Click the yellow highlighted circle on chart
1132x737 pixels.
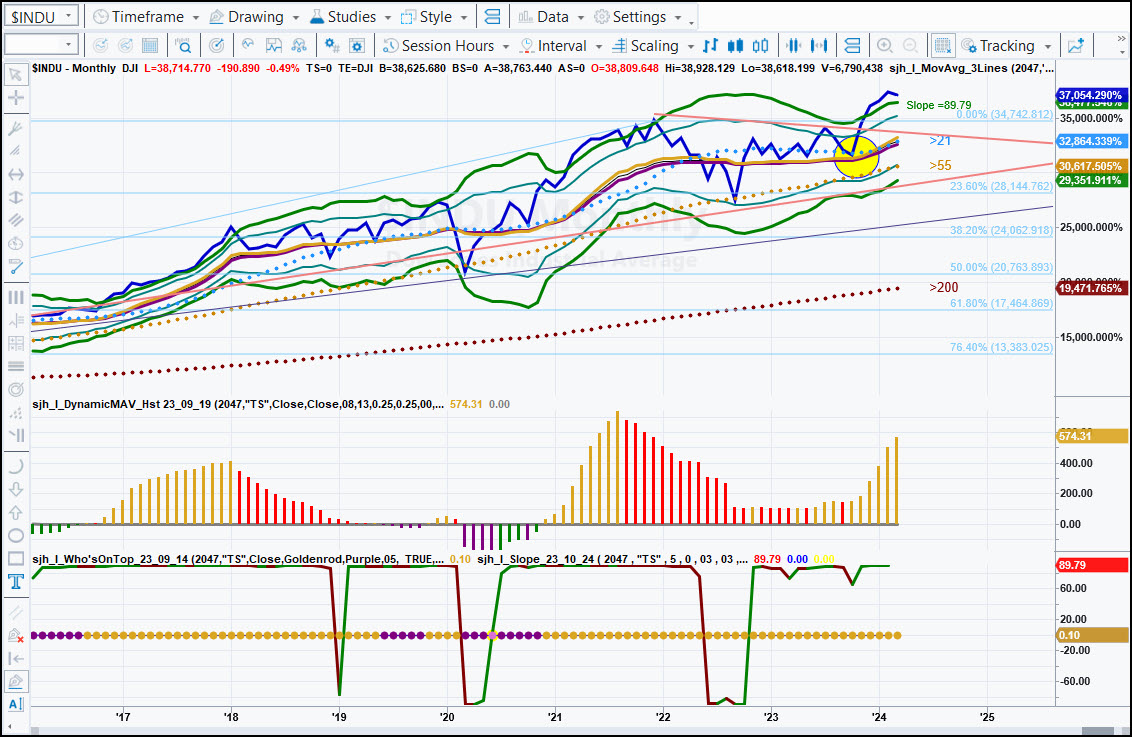[x=856, y=157]
